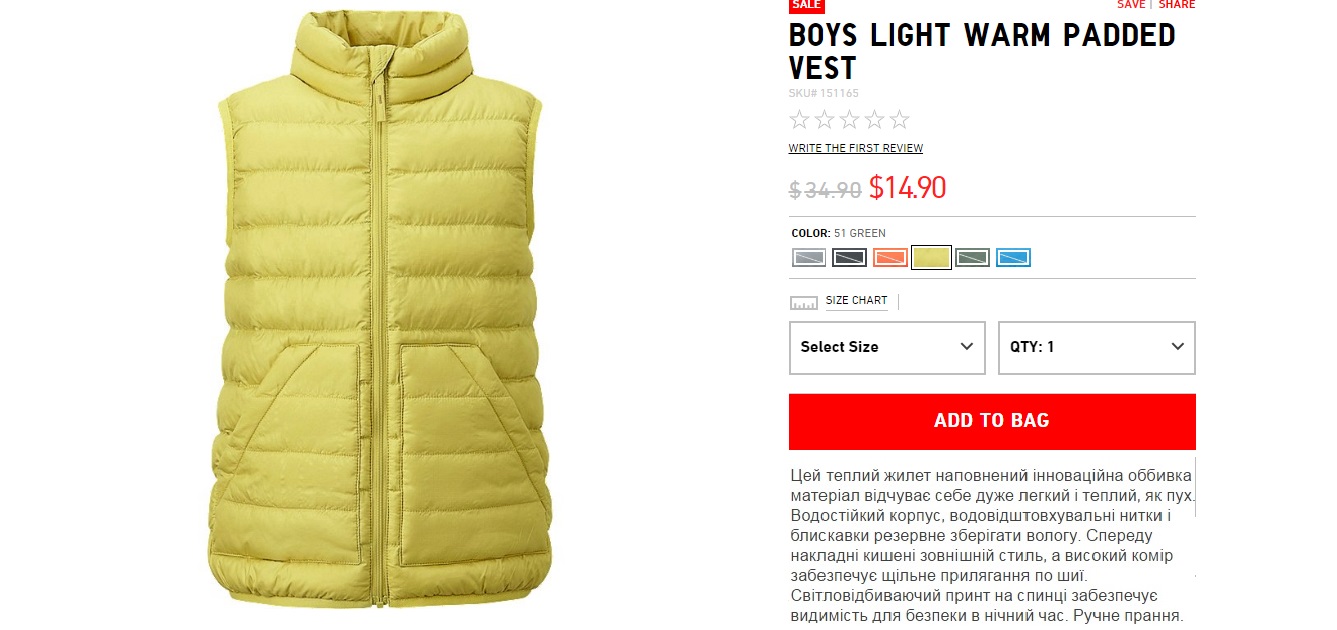Click the first rating star
The width and height of the screenshot is (1337, 630).
click(799, 120)
